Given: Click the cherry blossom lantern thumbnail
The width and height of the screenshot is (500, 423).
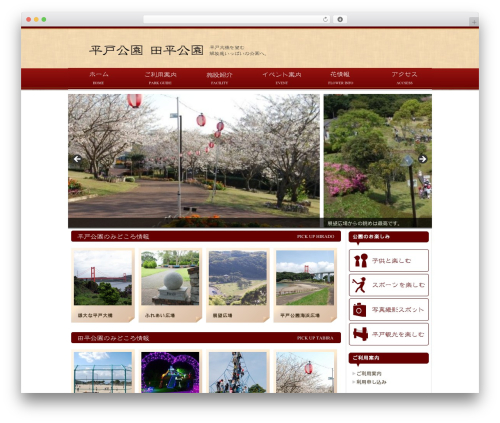Looking at the screenshot, I should point(305,372).
